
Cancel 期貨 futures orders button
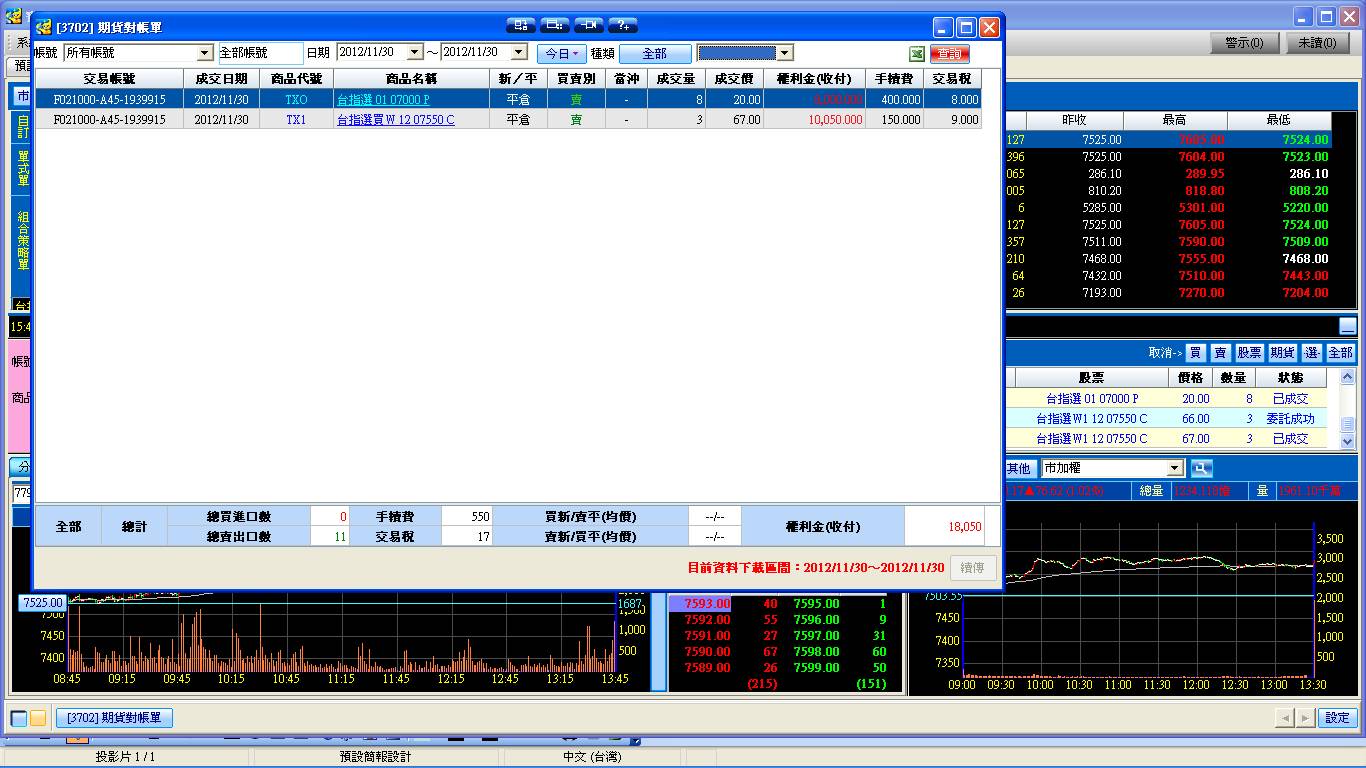[1283, 353]
